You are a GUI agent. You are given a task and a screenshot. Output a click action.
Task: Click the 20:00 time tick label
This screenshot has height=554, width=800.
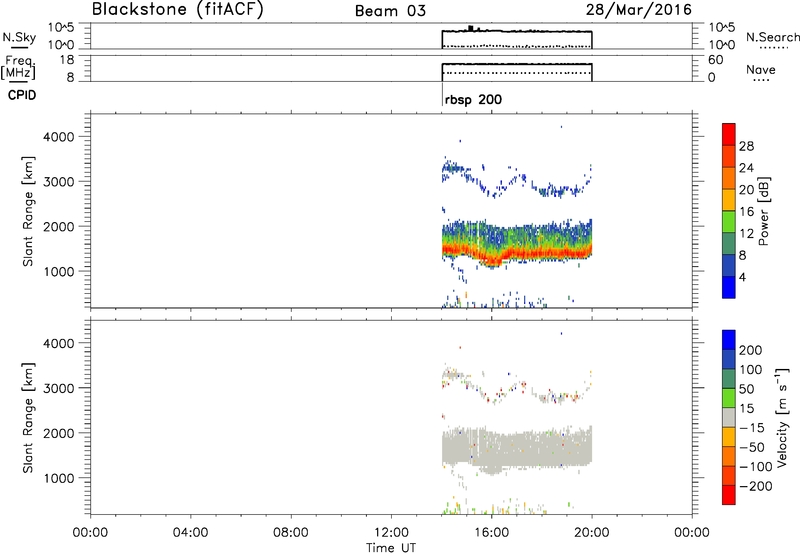point(591,533)
